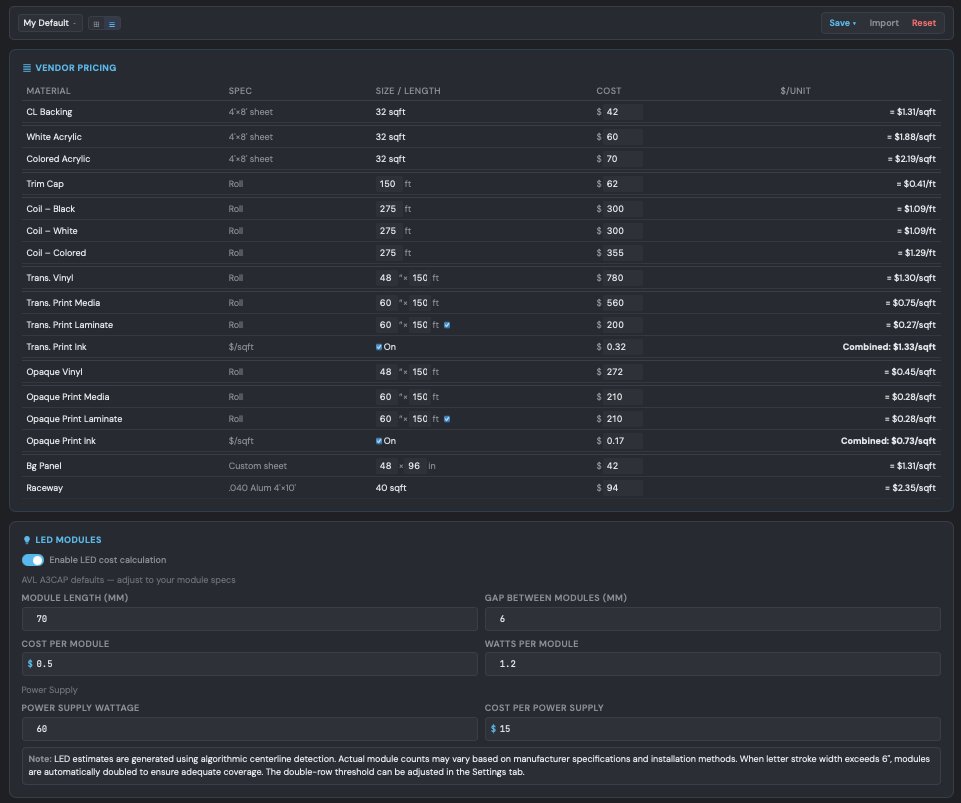The height and width of the screenshot is (803, 961).
Task: Click the red Reset button
Action: pyautogui.click(x=924, y=23)
